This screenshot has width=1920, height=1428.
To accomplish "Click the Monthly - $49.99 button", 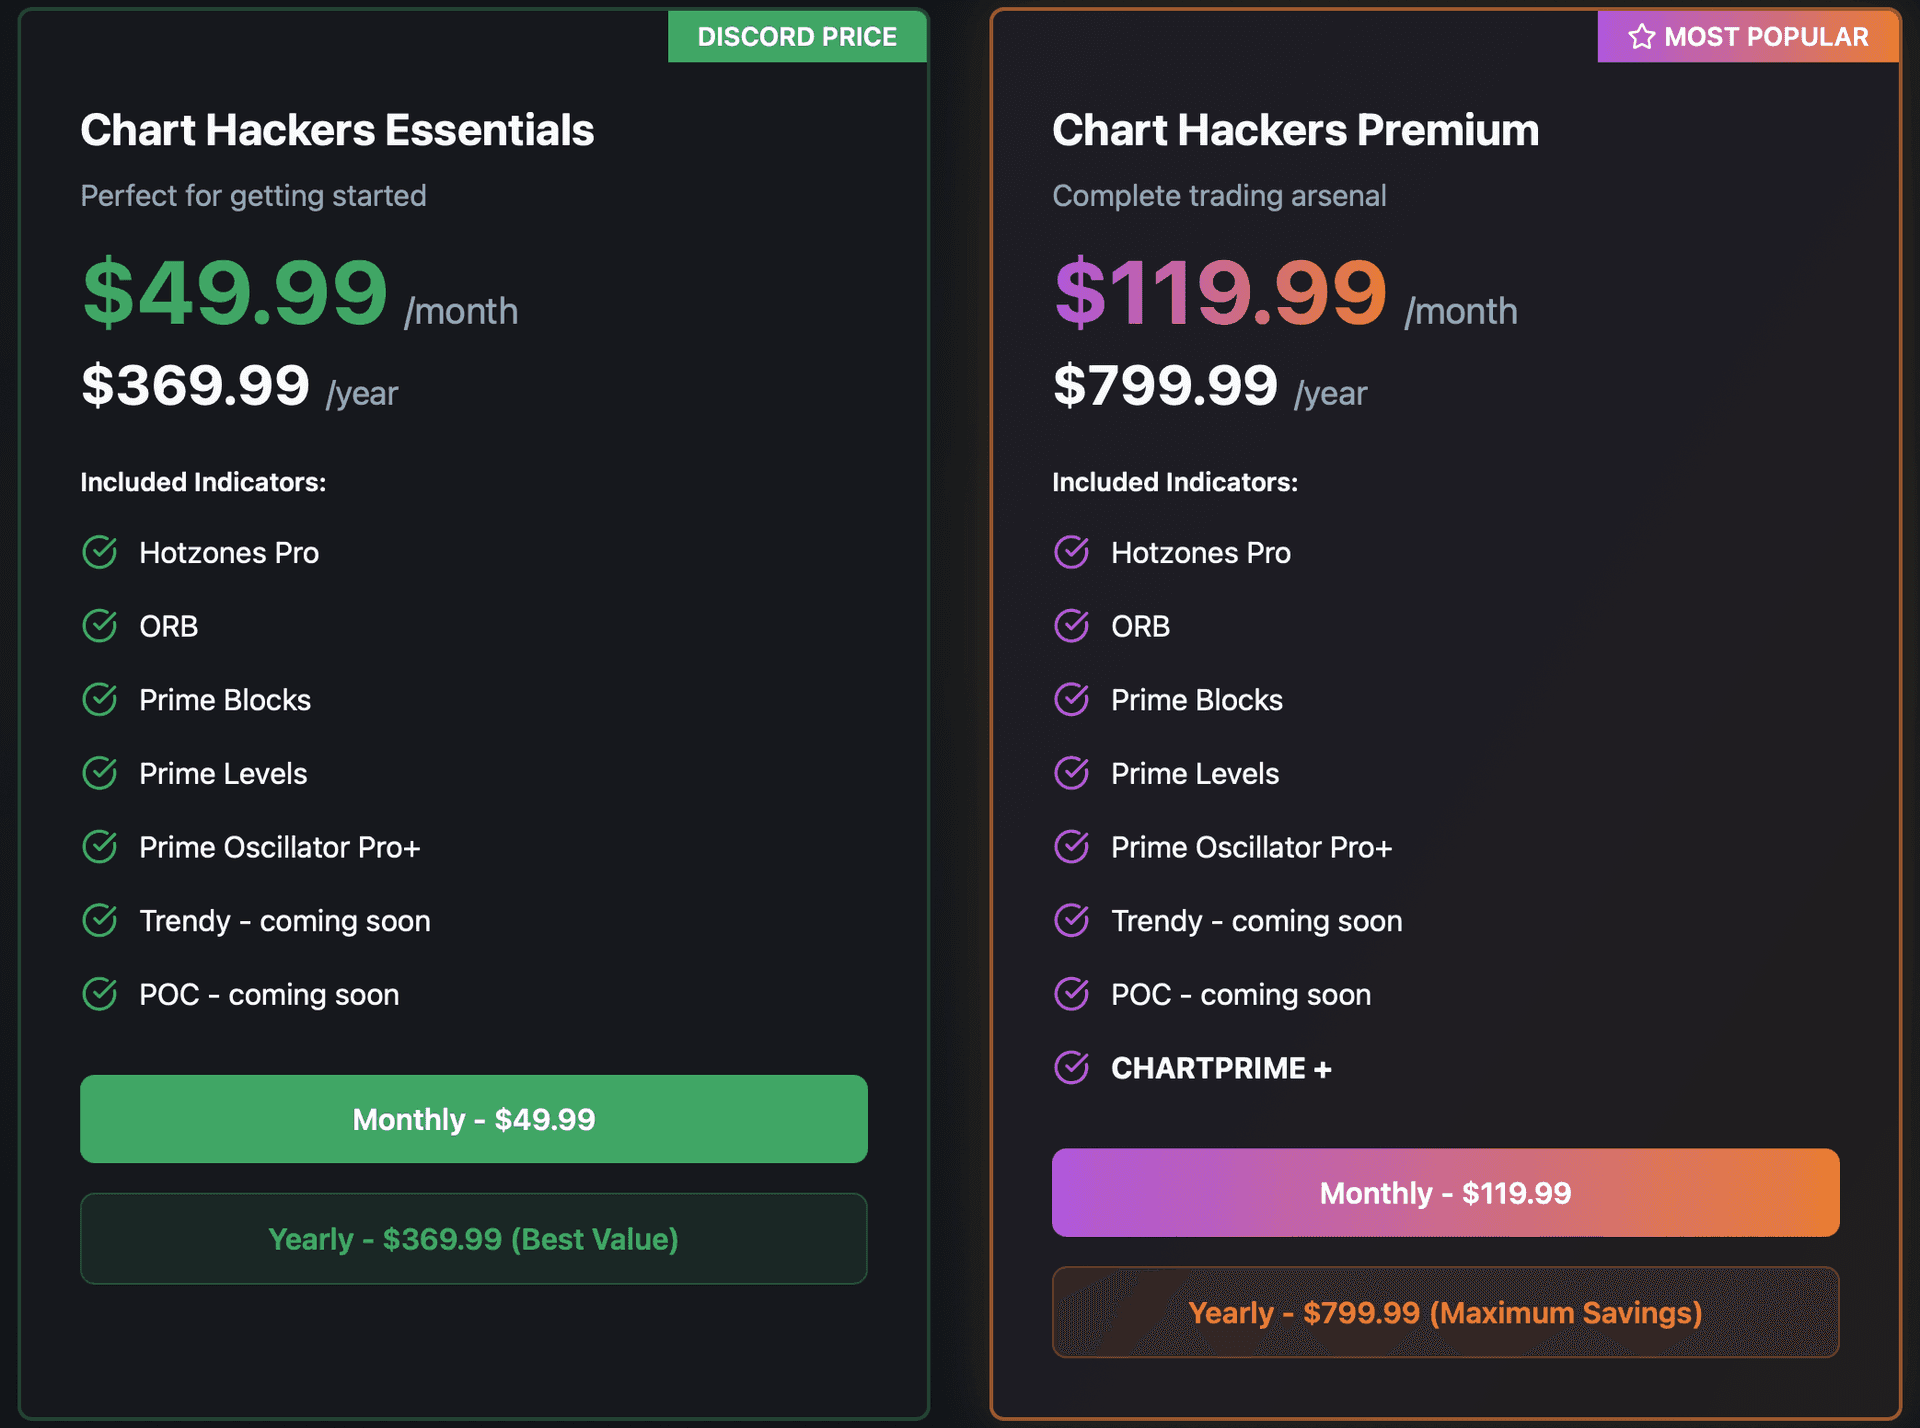I will 473,1119.
